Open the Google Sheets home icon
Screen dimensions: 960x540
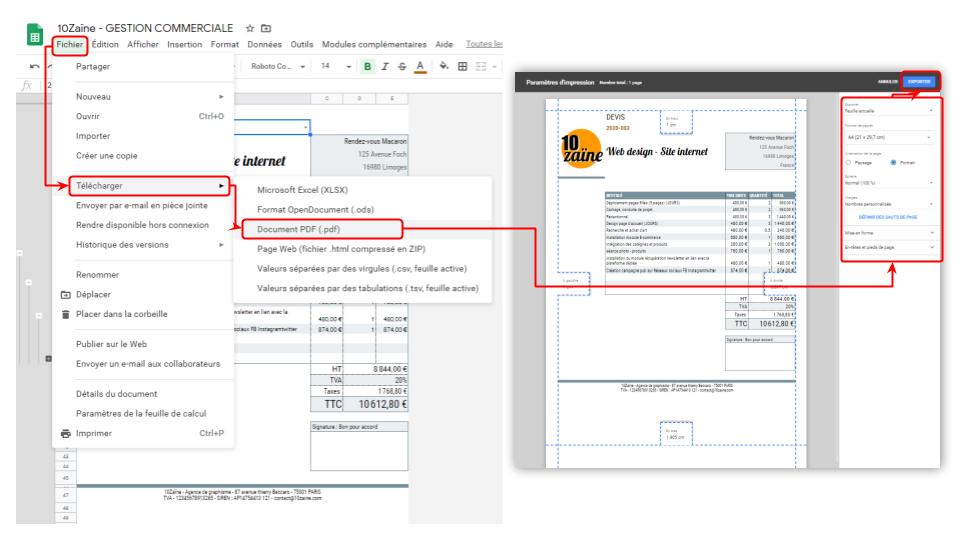coord(35,34)
